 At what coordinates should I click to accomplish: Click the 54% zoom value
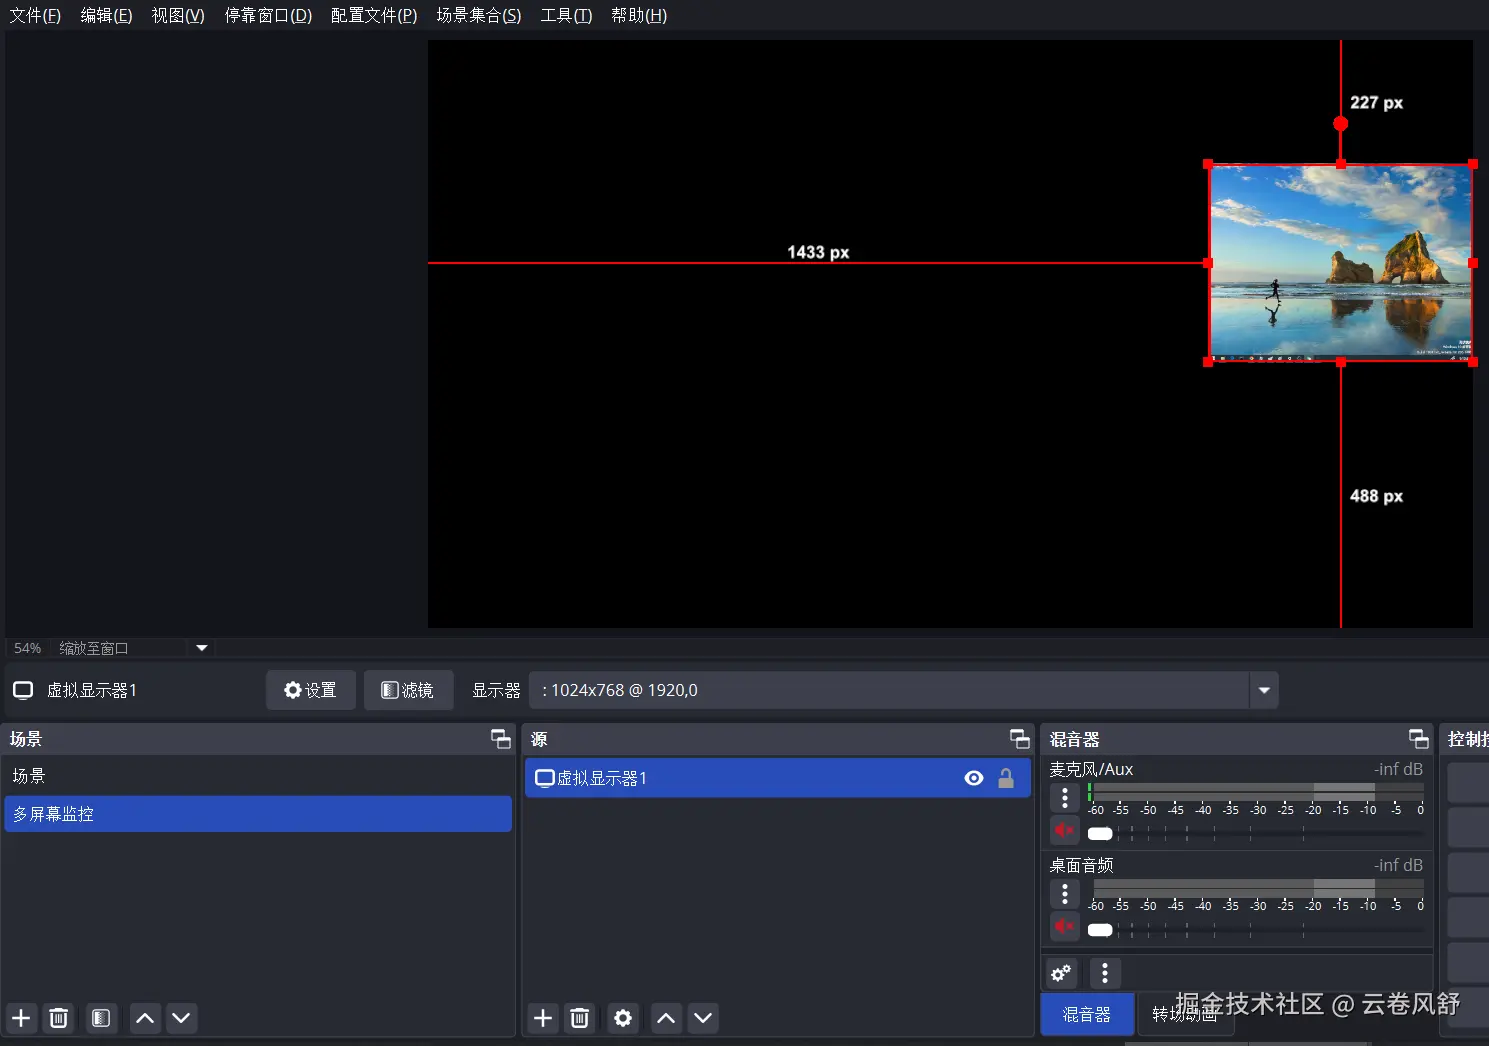(28, 648)
